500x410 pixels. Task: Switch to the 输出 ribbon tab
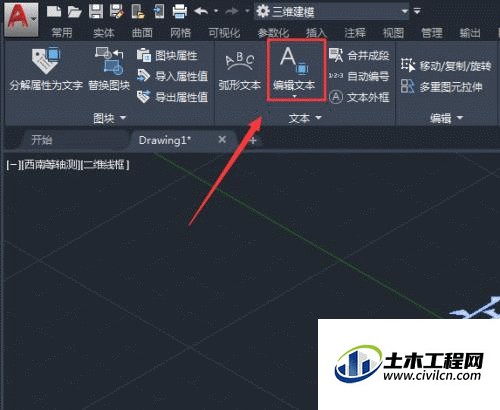(470, 33)
